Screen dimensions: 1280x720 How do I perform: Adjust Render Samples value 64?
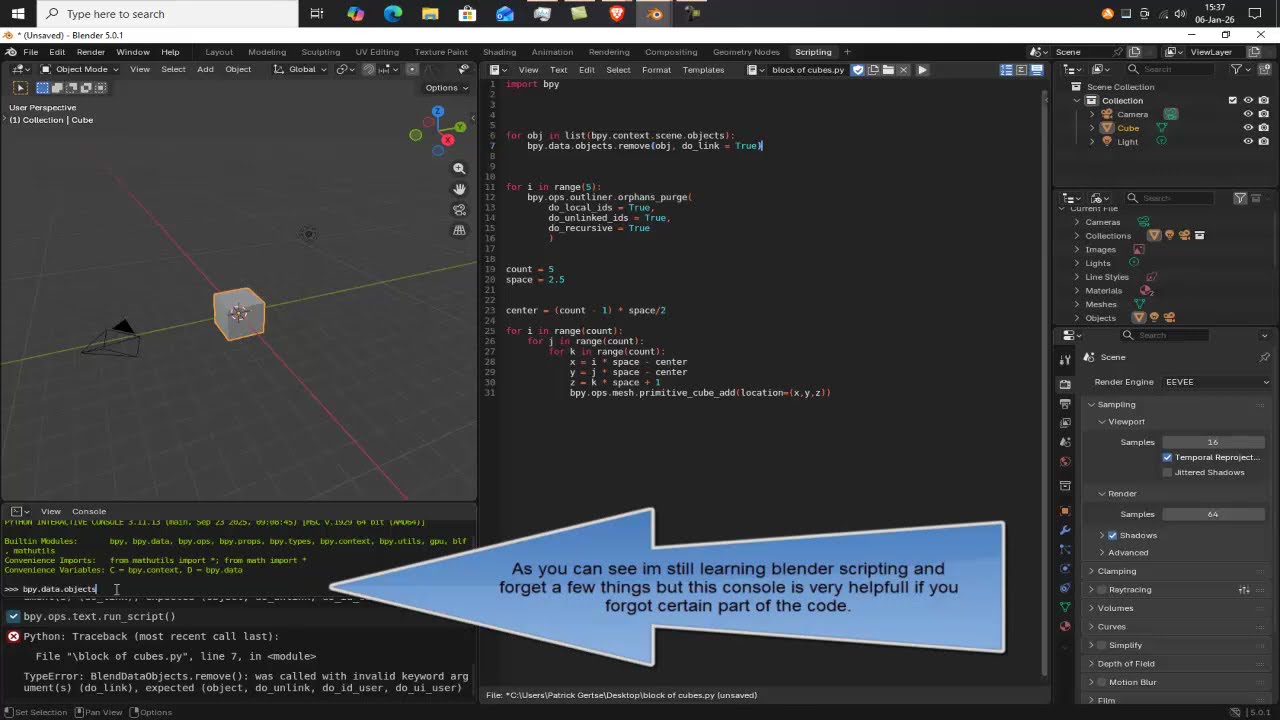point(1213,514)
